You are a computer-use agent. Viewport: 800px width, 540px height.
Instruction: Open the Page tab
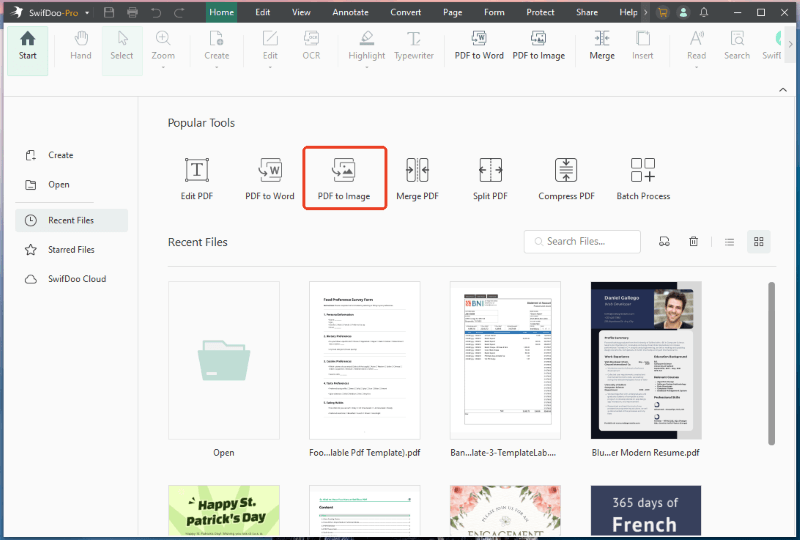point(452,12)
